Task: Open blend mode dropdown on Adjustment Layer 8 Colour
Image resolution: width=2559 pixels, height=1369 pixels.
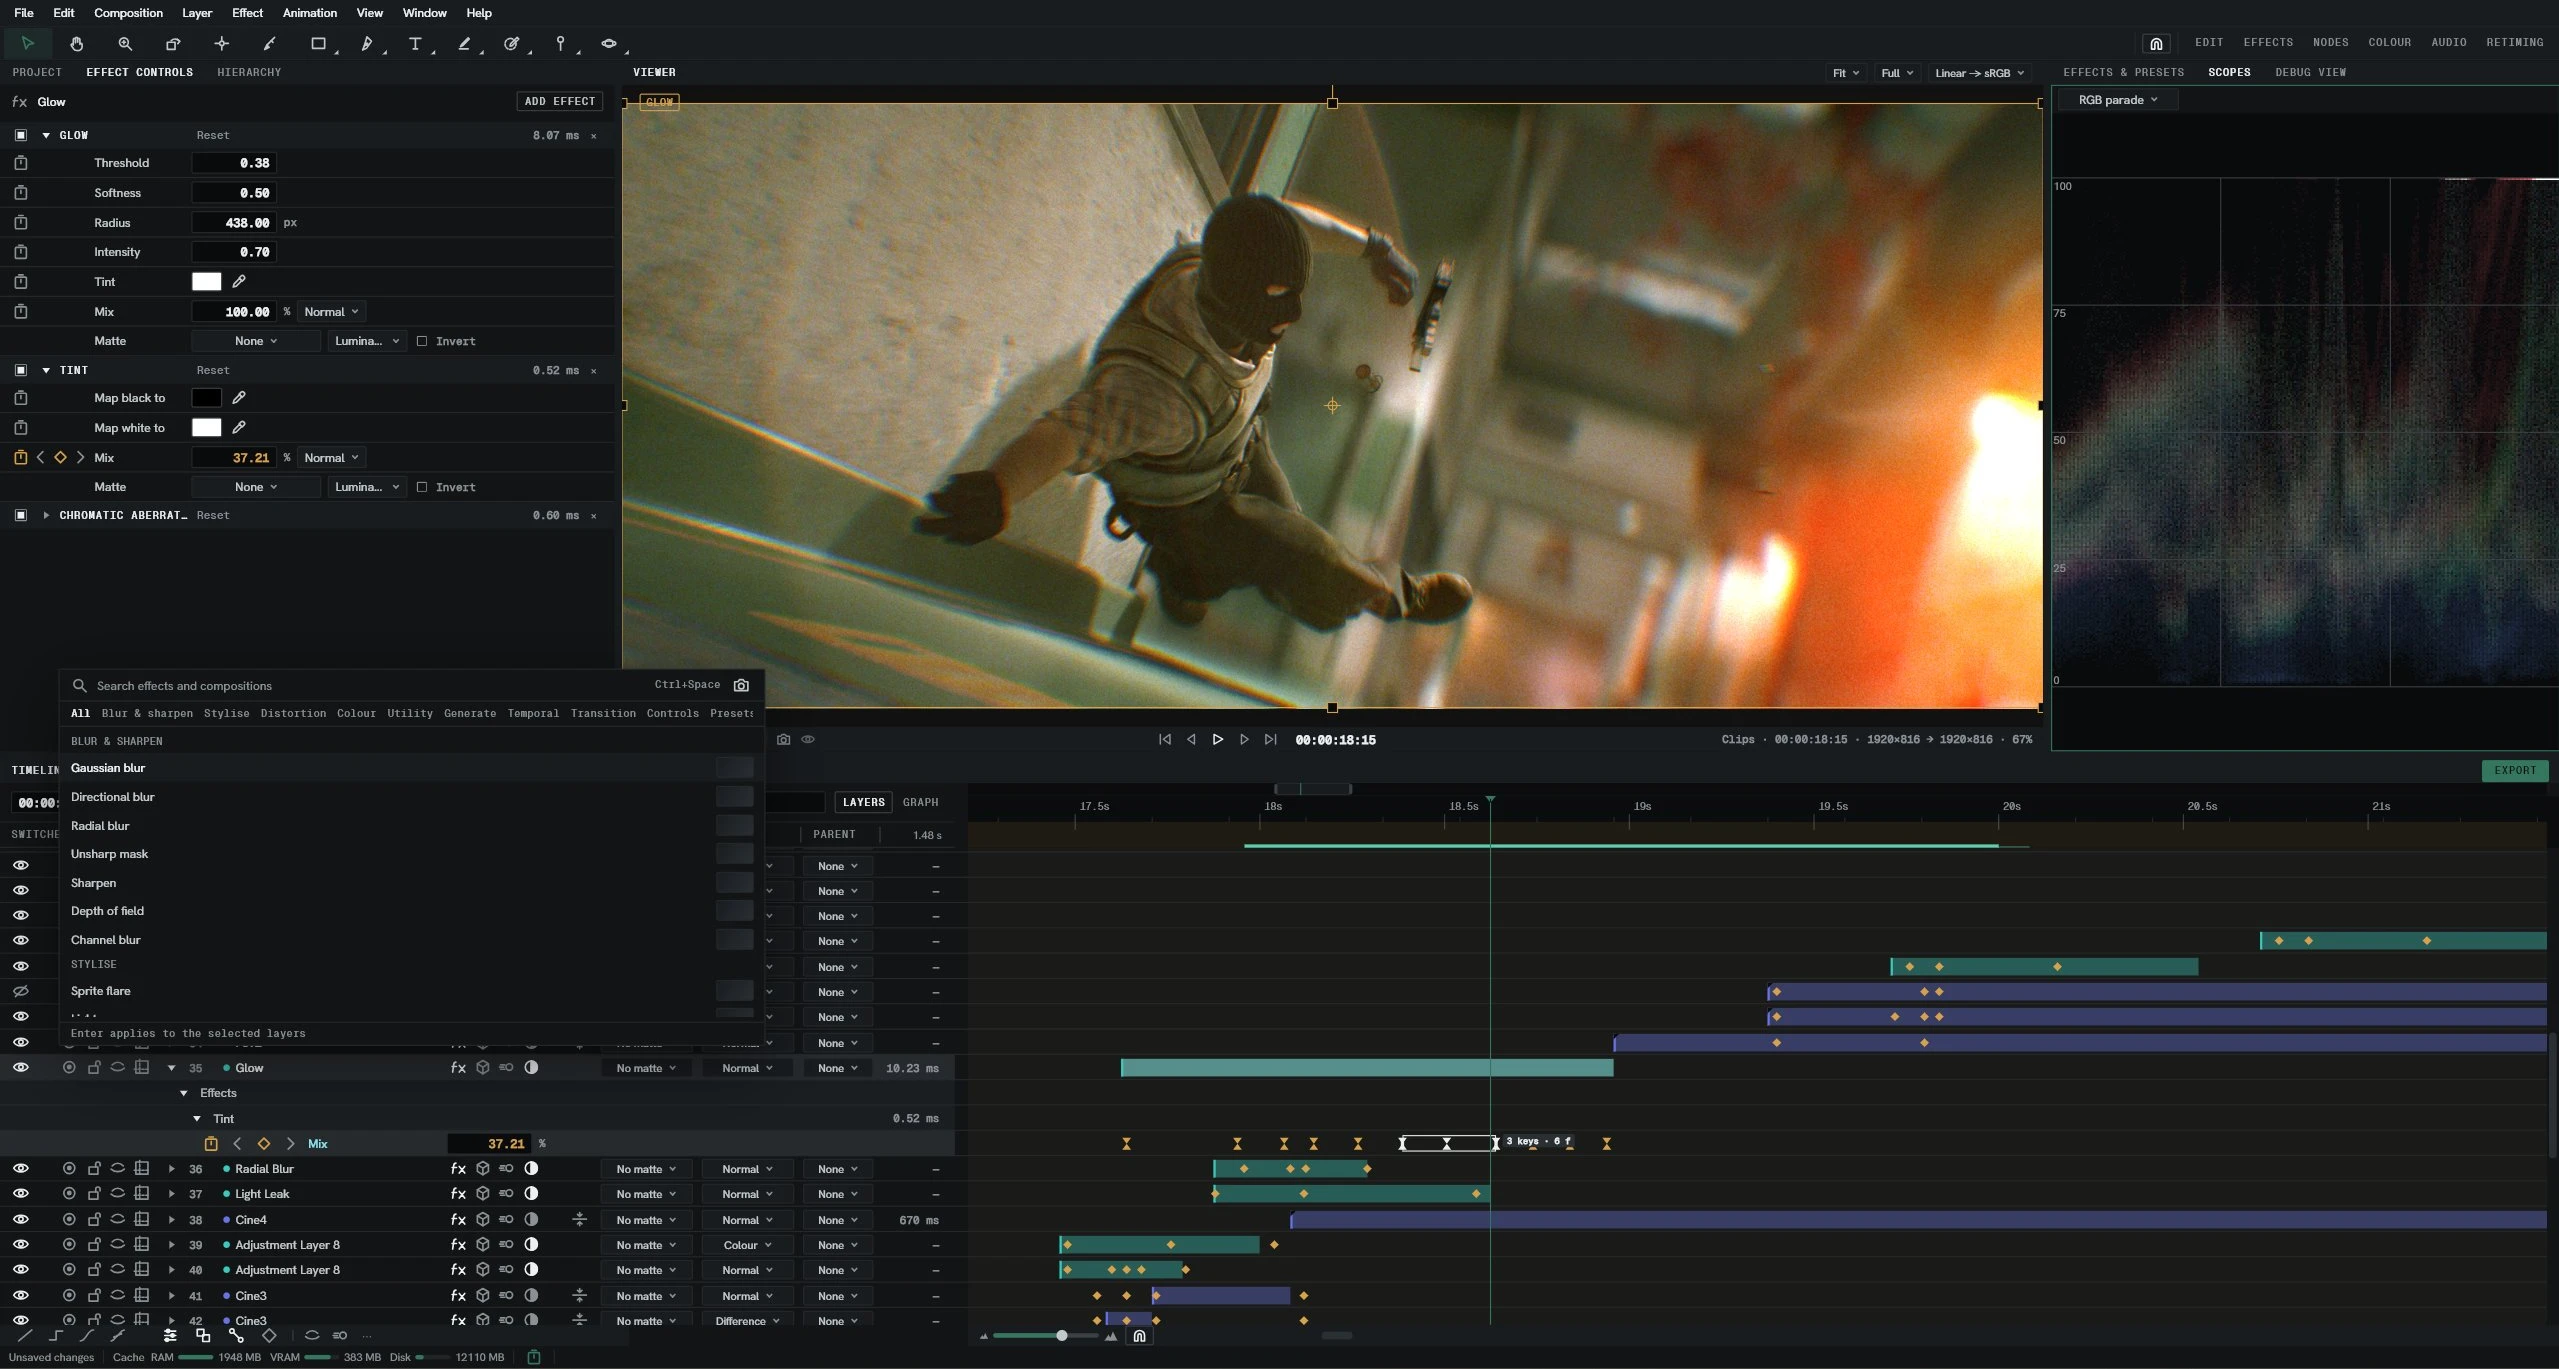Action: (748, 1245)
